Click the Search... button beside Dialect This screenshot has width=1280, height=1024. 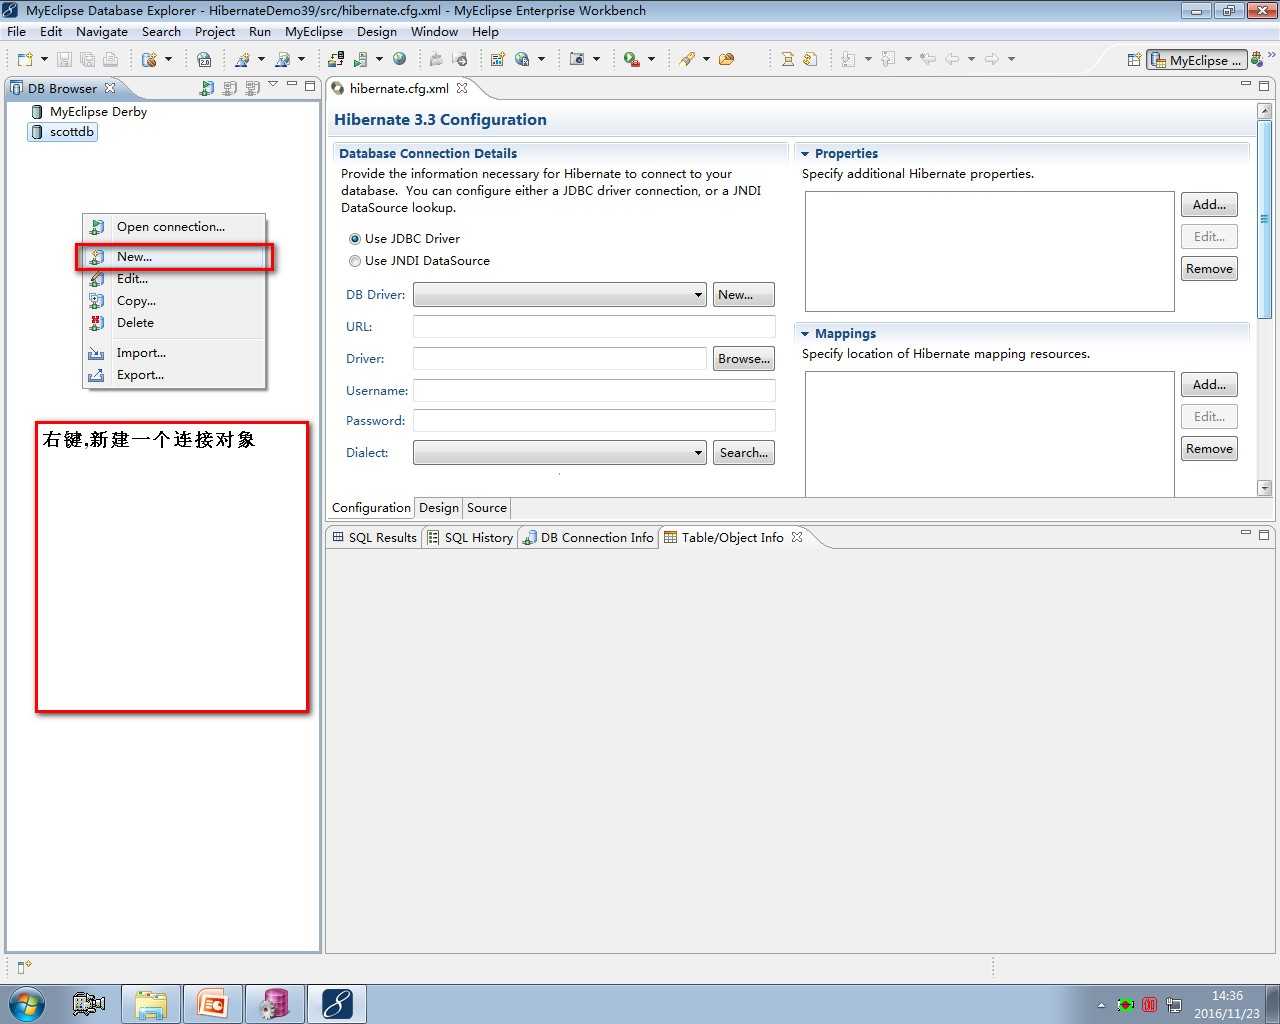[744, 453]
